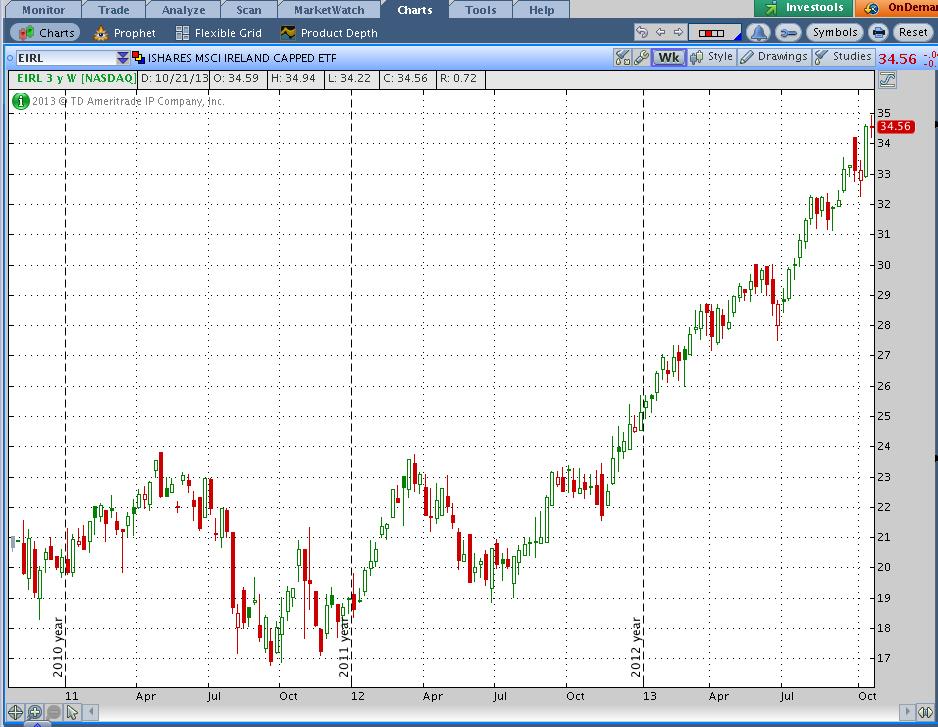Select the Charts main tab
This screenshot has width=938, height=727.
(415, 10)
